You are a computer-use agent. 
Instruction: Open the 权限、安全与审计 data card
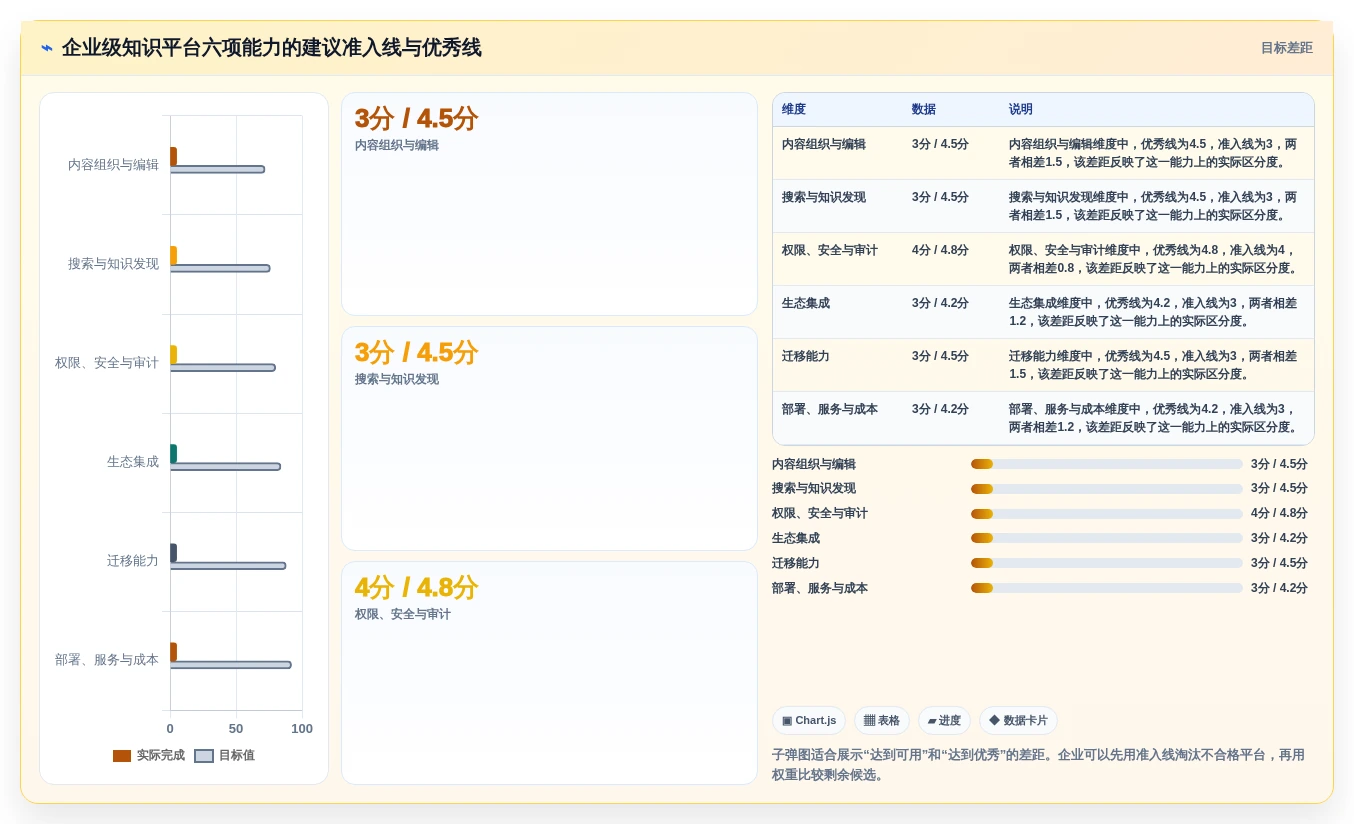coord(549,673)
